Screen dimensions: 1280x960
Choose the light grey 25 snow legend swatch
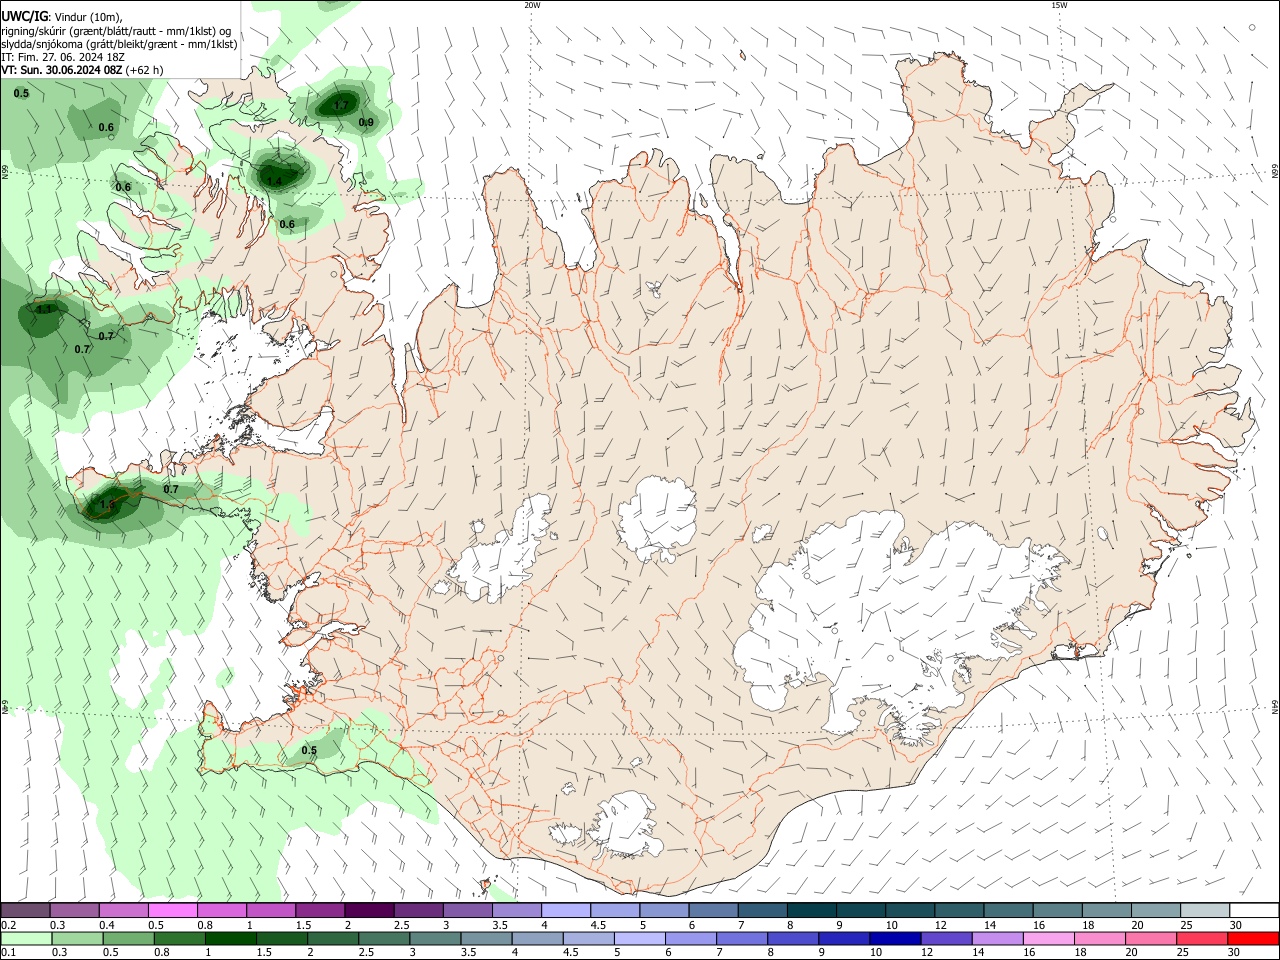1205,911
